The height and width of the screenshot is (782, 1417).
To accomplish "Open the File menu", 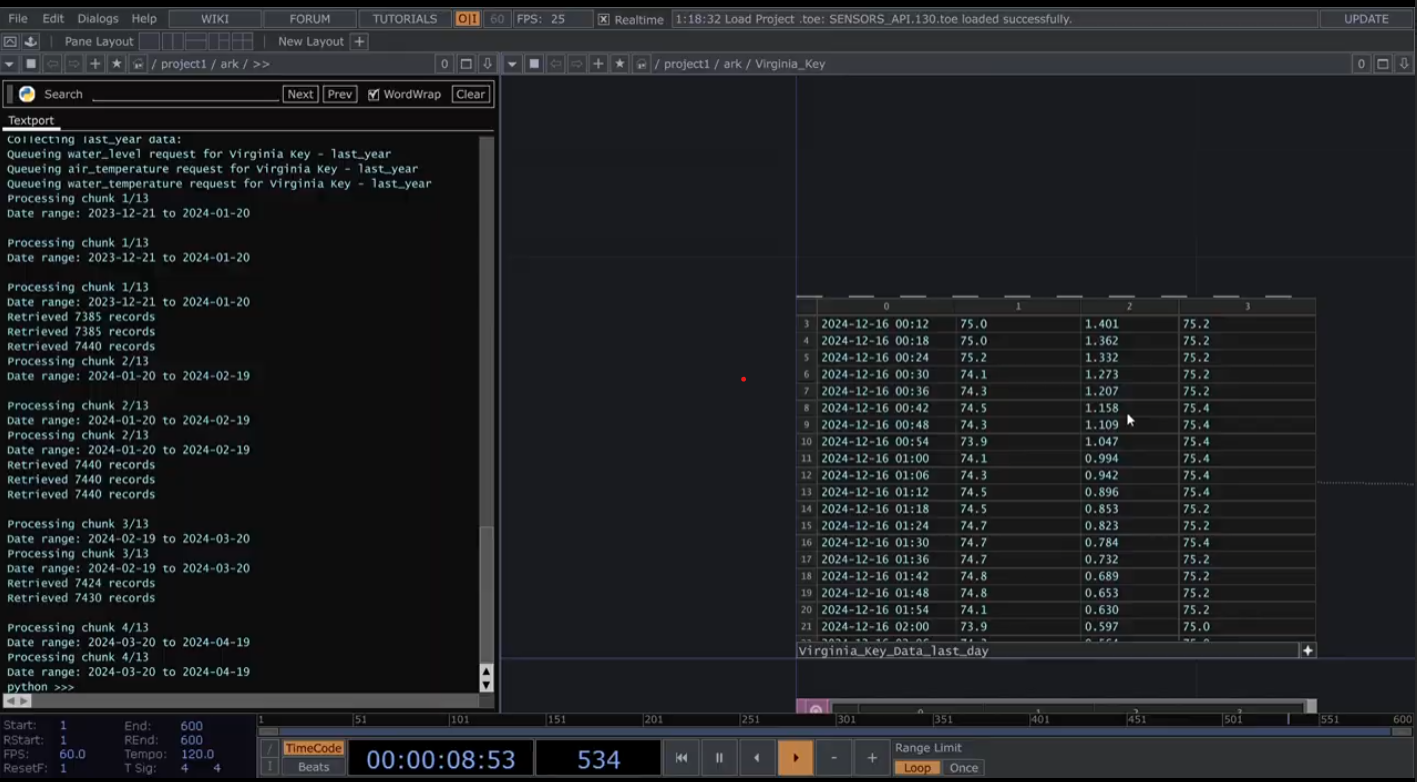I will [x=18, y=19].
